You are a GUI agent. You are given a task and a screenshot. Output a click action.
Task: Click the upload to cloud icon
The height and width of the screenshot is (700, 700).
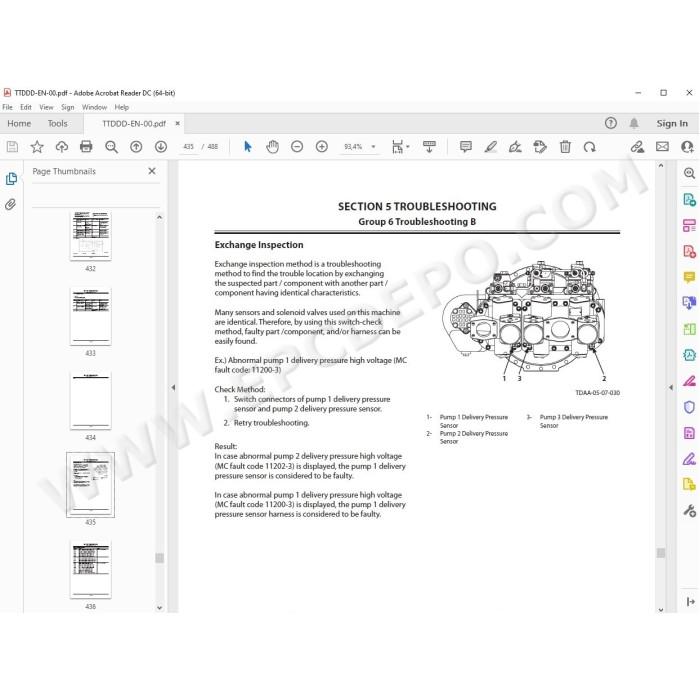(x=62, y=146)
